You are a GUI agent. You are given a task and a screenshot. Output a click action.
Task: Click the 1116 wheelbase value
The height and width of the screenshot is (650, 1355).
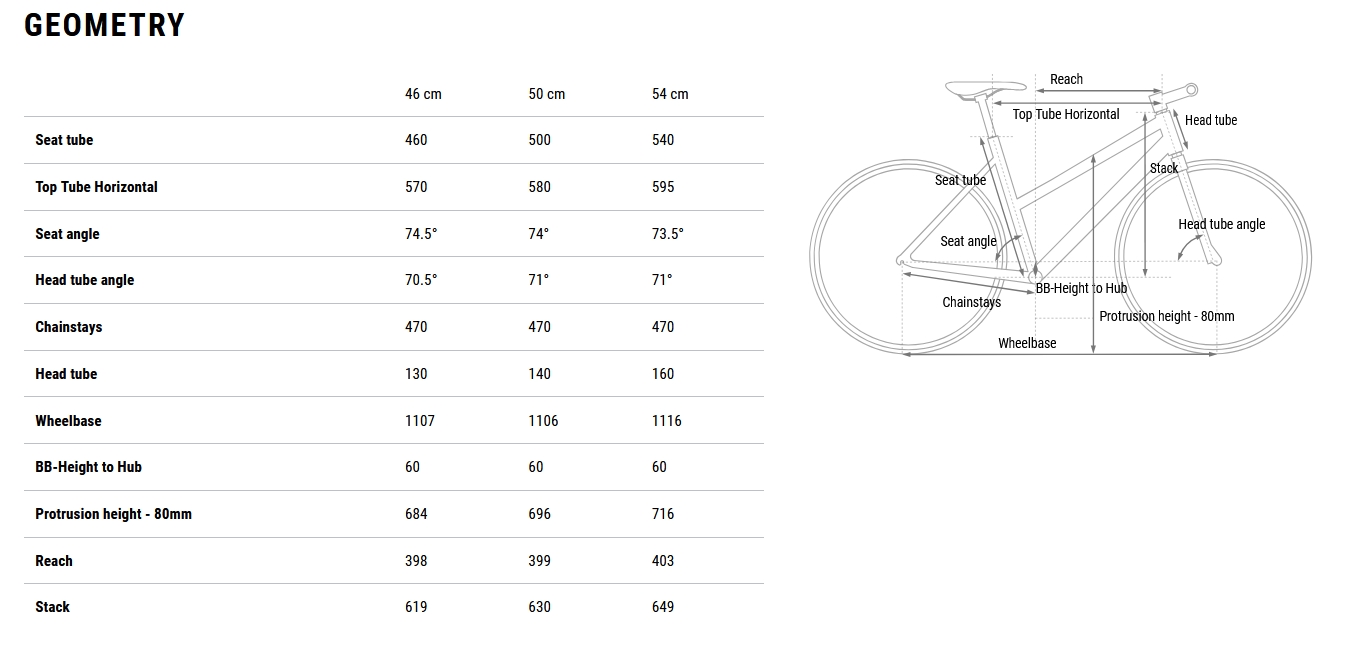pyautogui.click(x=666, y=421)
